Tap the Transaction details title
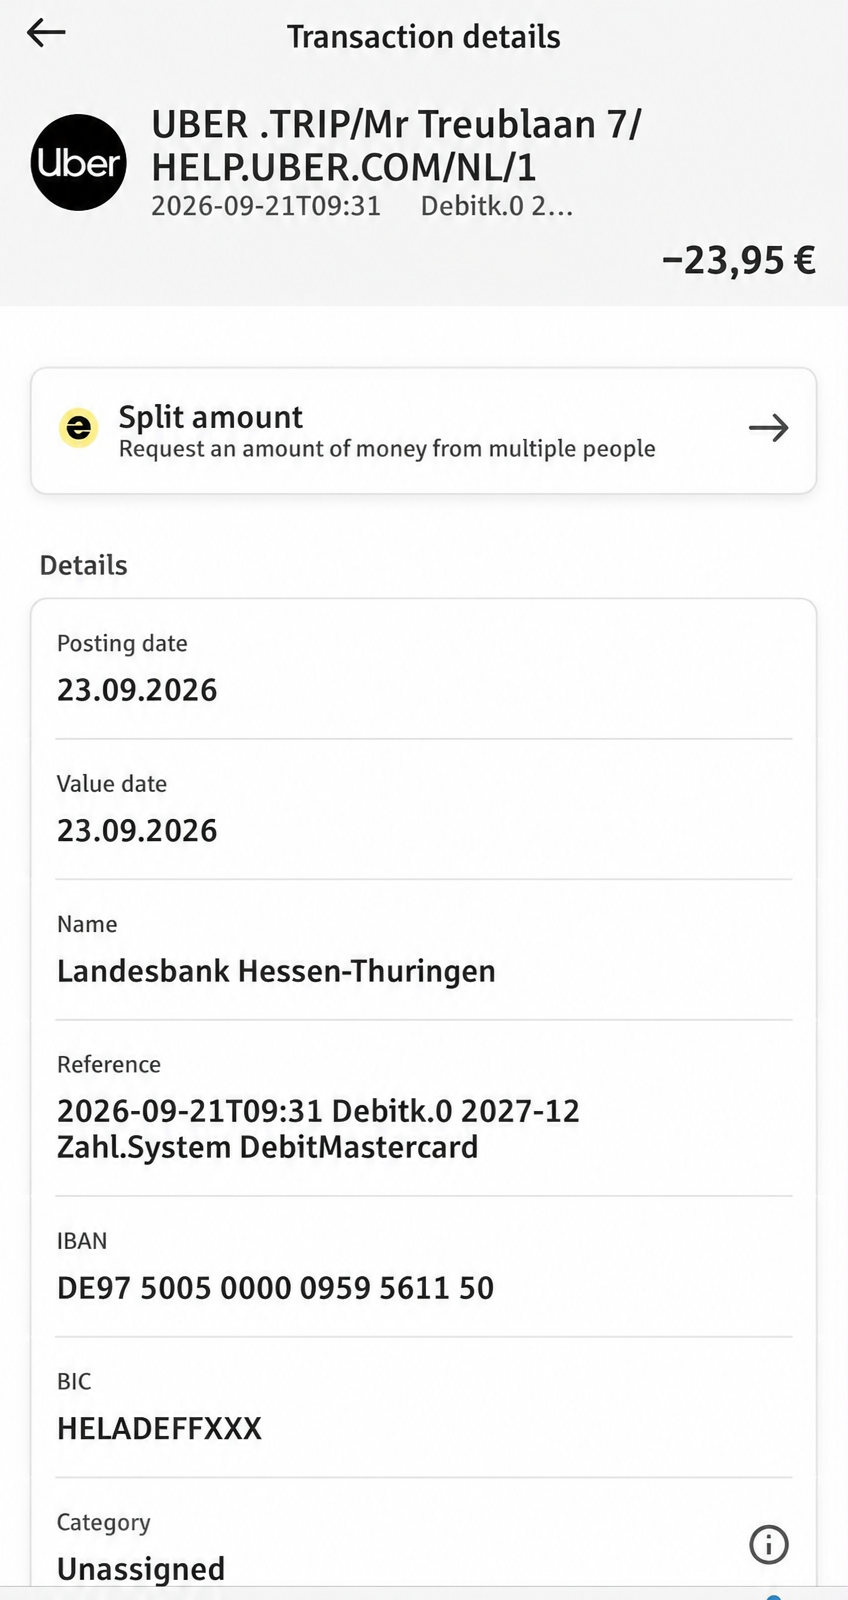The height and width of the screenshot is (1600, 848). tap(424, 37)
